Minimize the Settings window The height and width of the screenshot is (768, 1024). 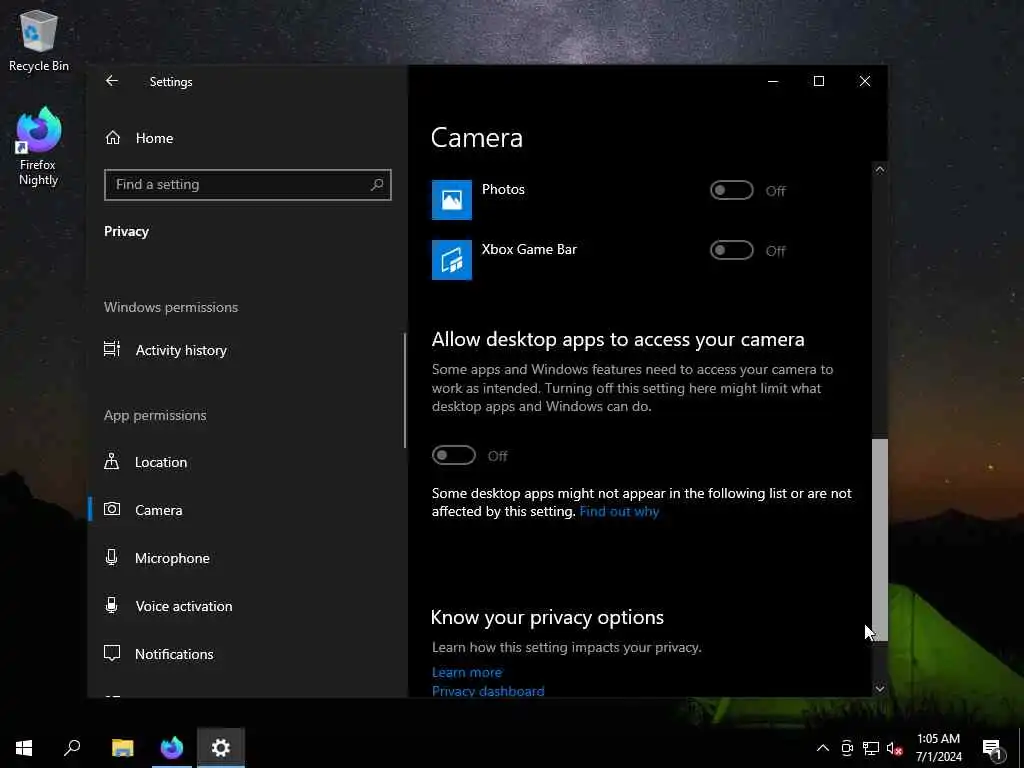[773, 81]
